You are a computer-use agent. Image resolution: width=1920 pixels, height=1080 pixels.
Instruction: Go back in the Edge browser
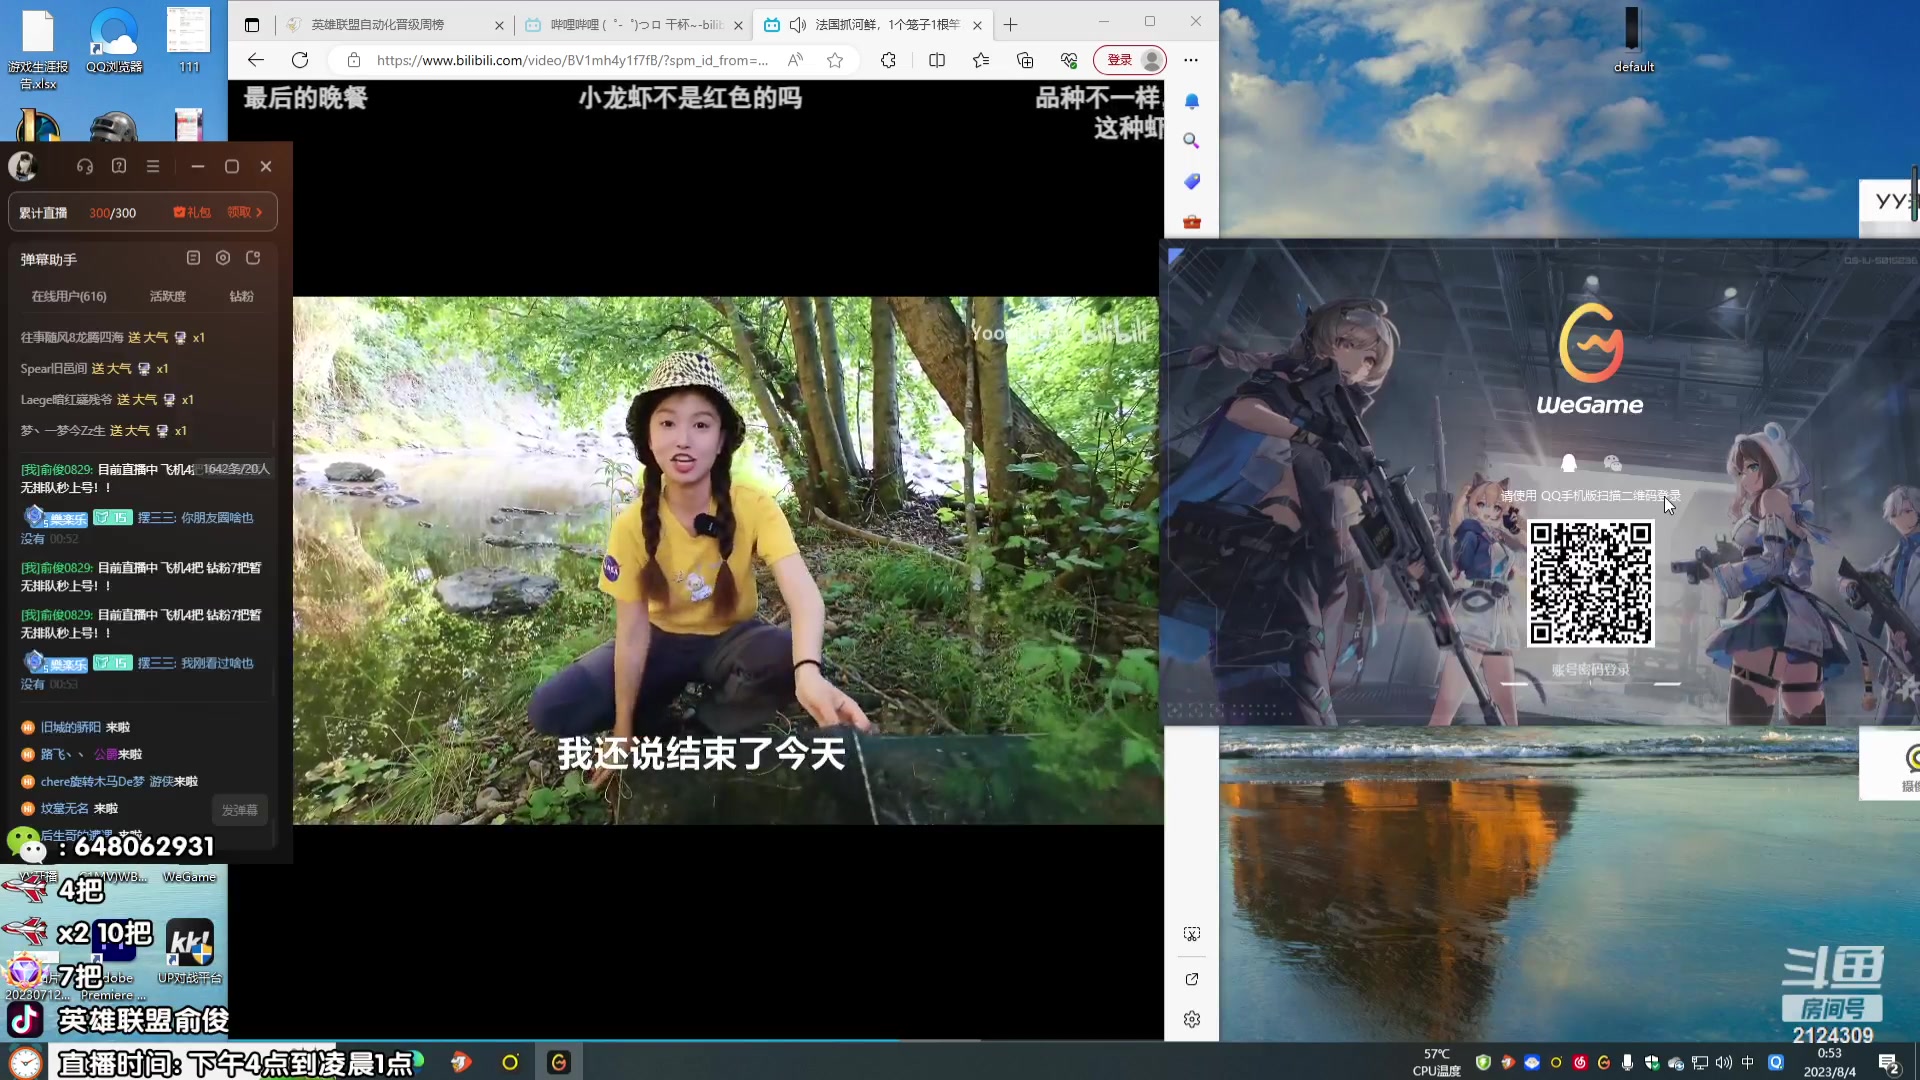pos(256,60)
